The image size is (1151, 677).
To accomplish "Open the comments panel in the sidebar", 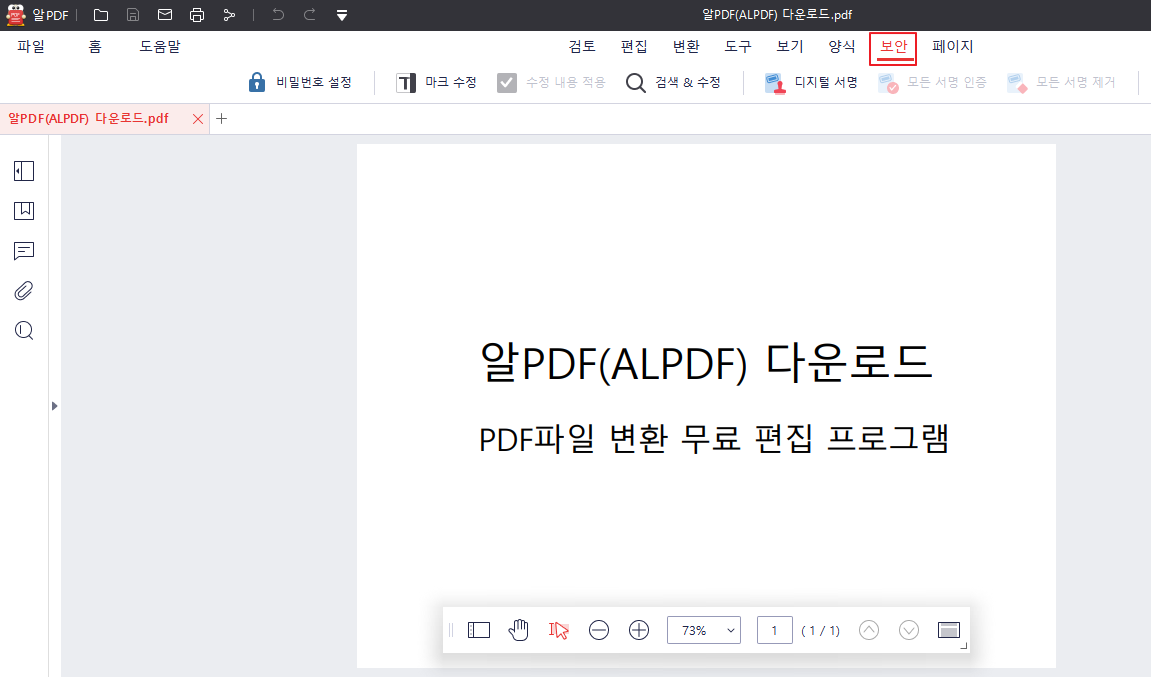I will click(23, 251).
